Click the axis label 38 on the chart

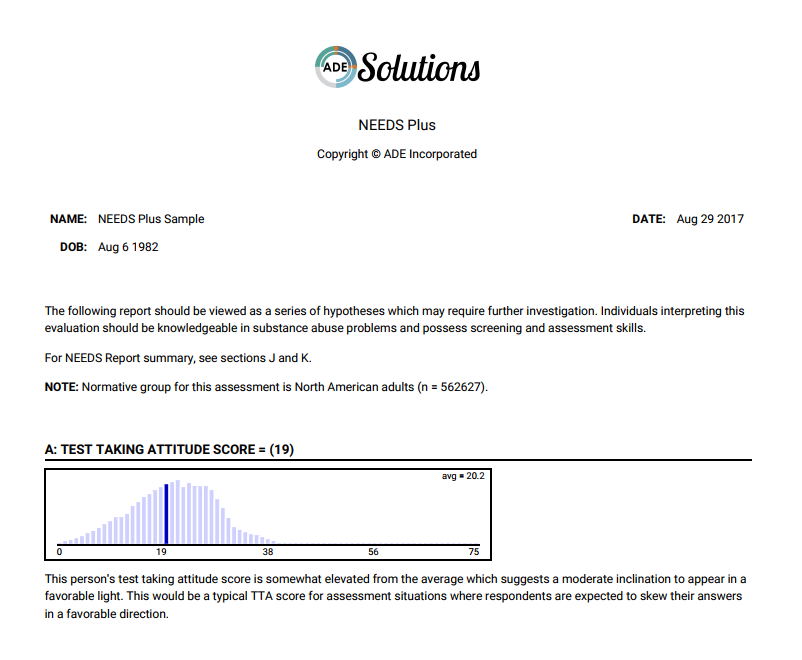click(x=268, y=552)
